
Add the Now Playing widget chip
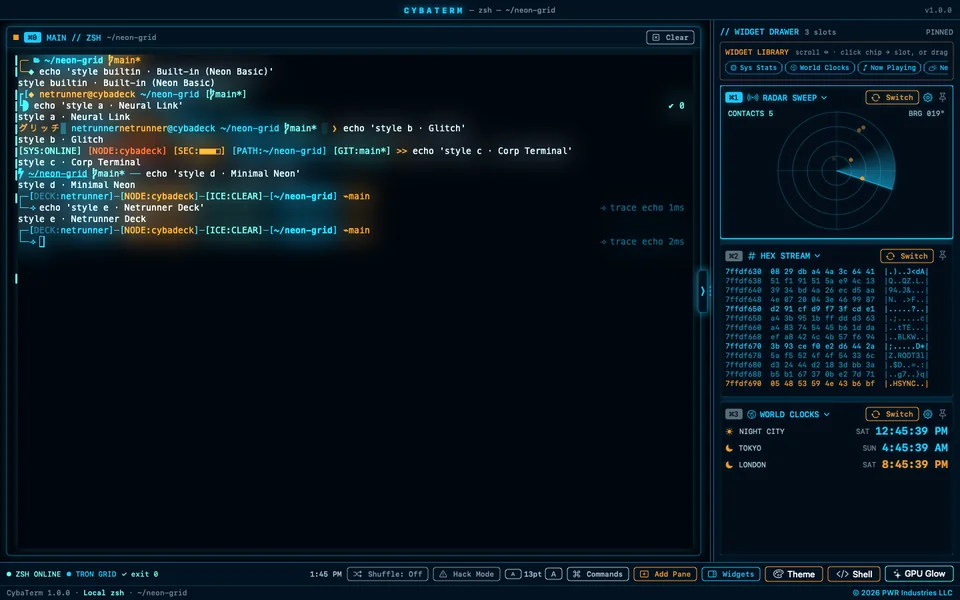[x=889, y=68]
